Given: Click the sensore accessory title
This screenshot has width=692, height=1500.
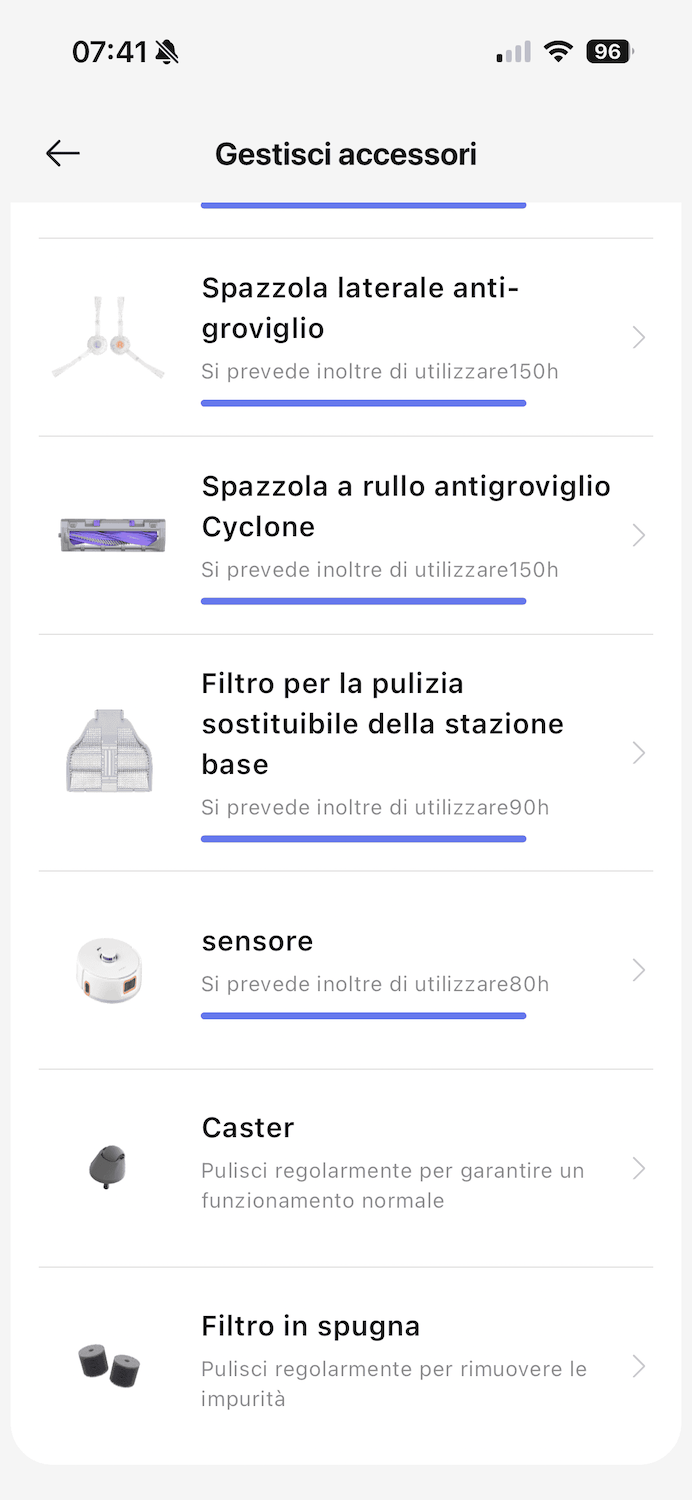Looking at the screenshot, I should click(x=257, y=941).
